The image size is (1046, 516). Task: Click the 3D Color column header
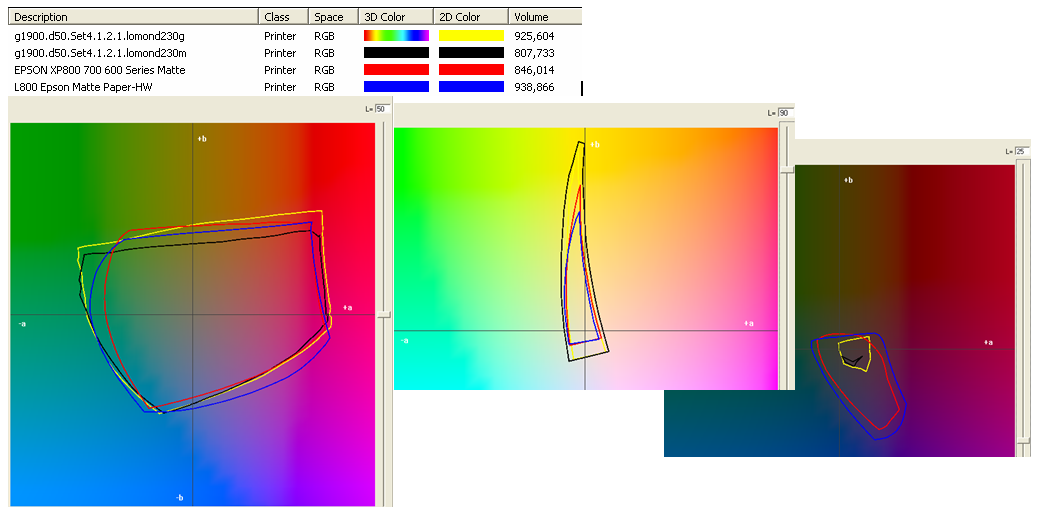click(x=395, y=17)
